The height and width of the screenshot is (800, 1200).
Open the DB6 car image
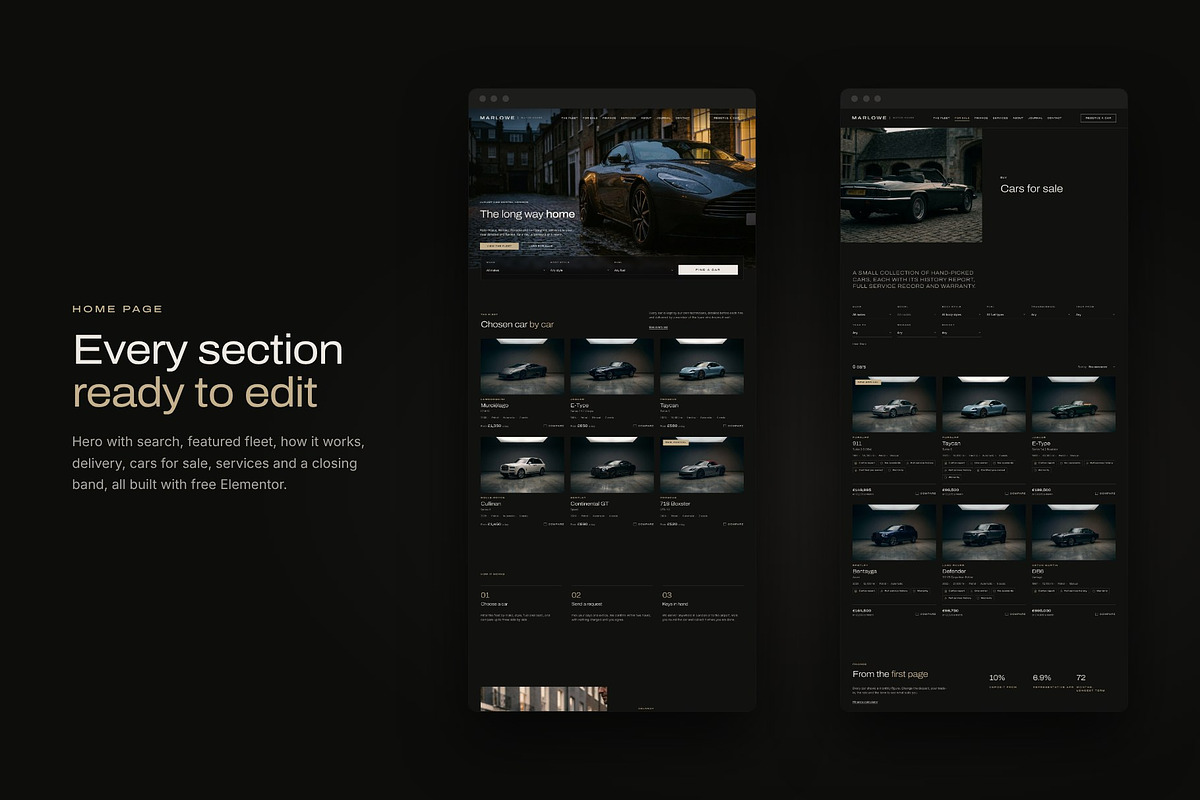(1074, 532)
